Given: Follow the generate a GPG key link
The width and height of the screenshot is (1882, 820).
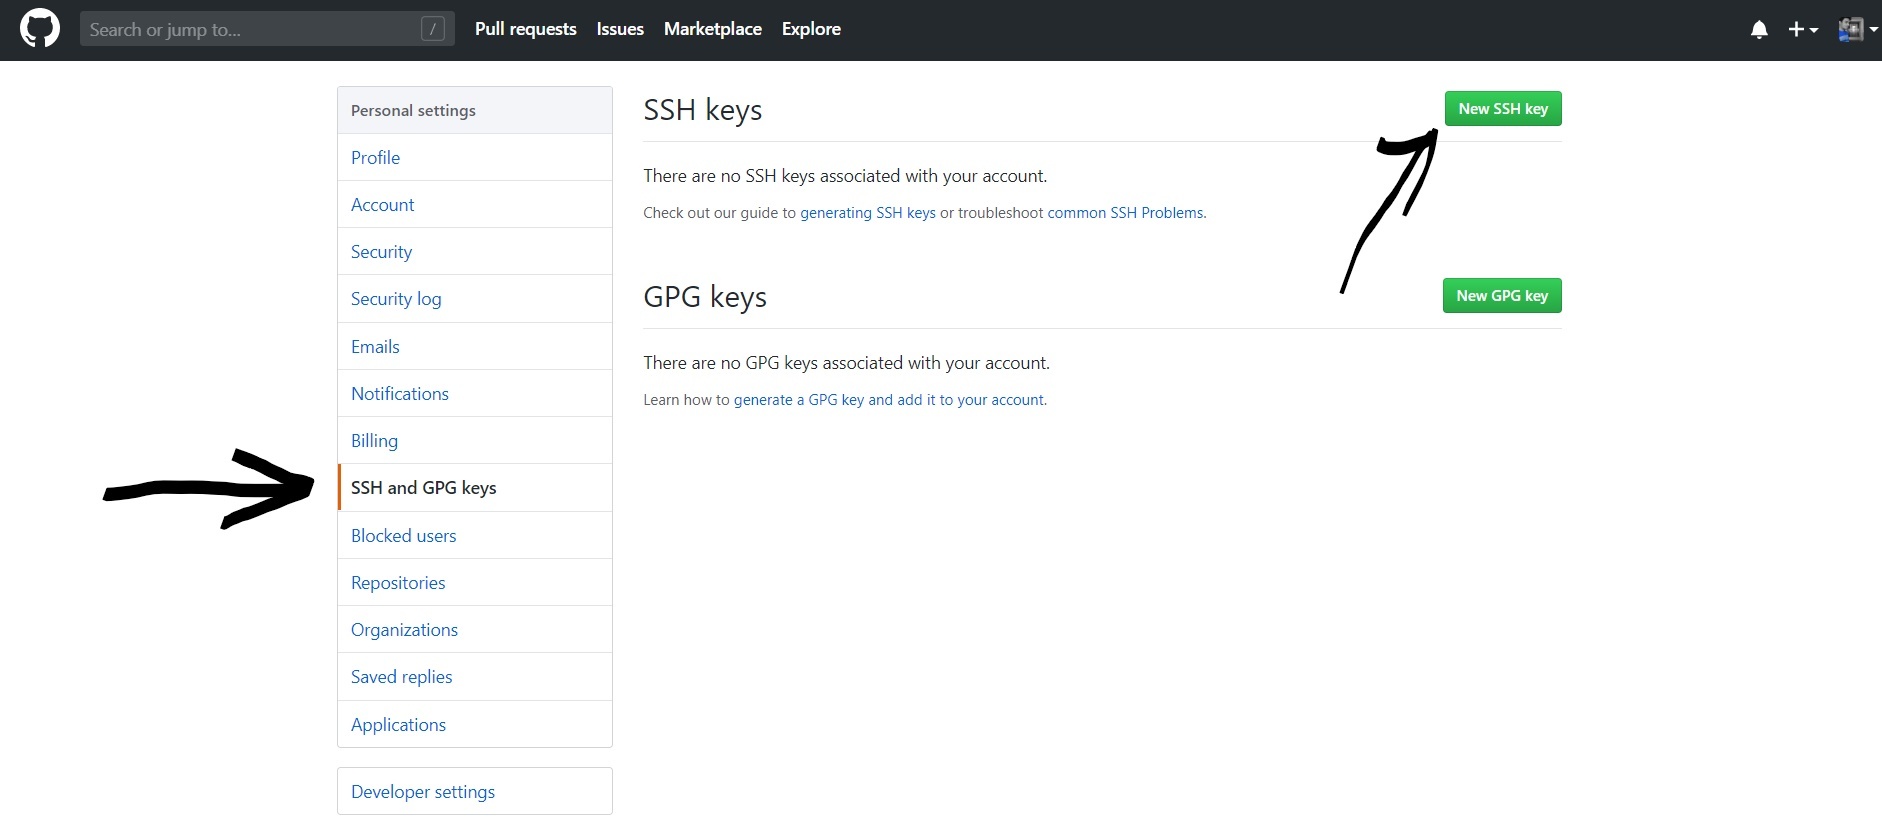Looking at the screenshot, I should [x=889, y=400].
